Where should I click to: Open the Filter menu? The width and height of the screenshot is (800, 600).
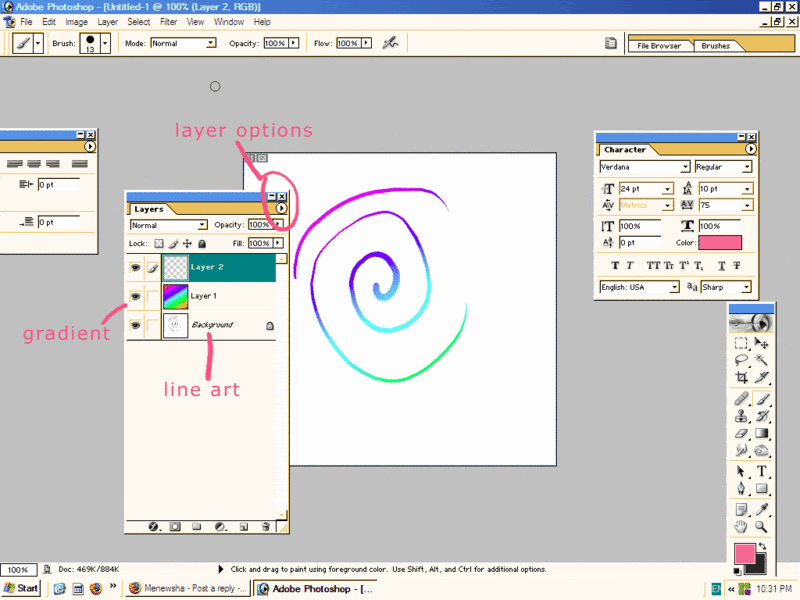click(x=169, y=21)
